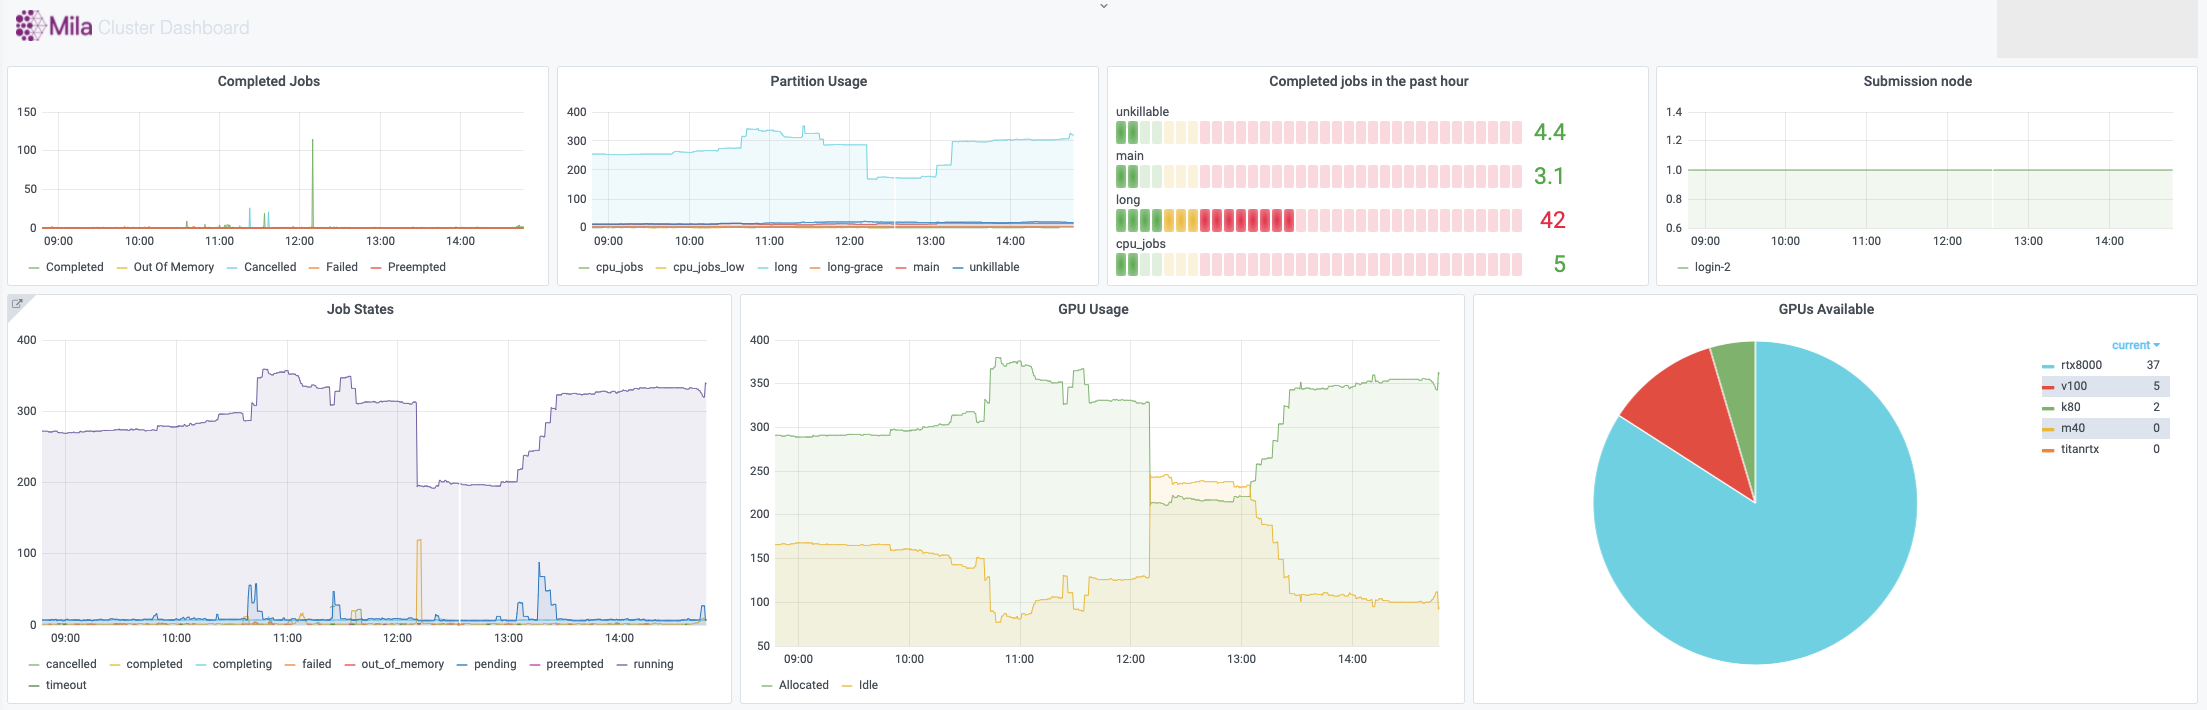Toggle Out Of Memory series in Completed Jobs
Viewport: 2207px width, 710px height.
click(173, 267)
